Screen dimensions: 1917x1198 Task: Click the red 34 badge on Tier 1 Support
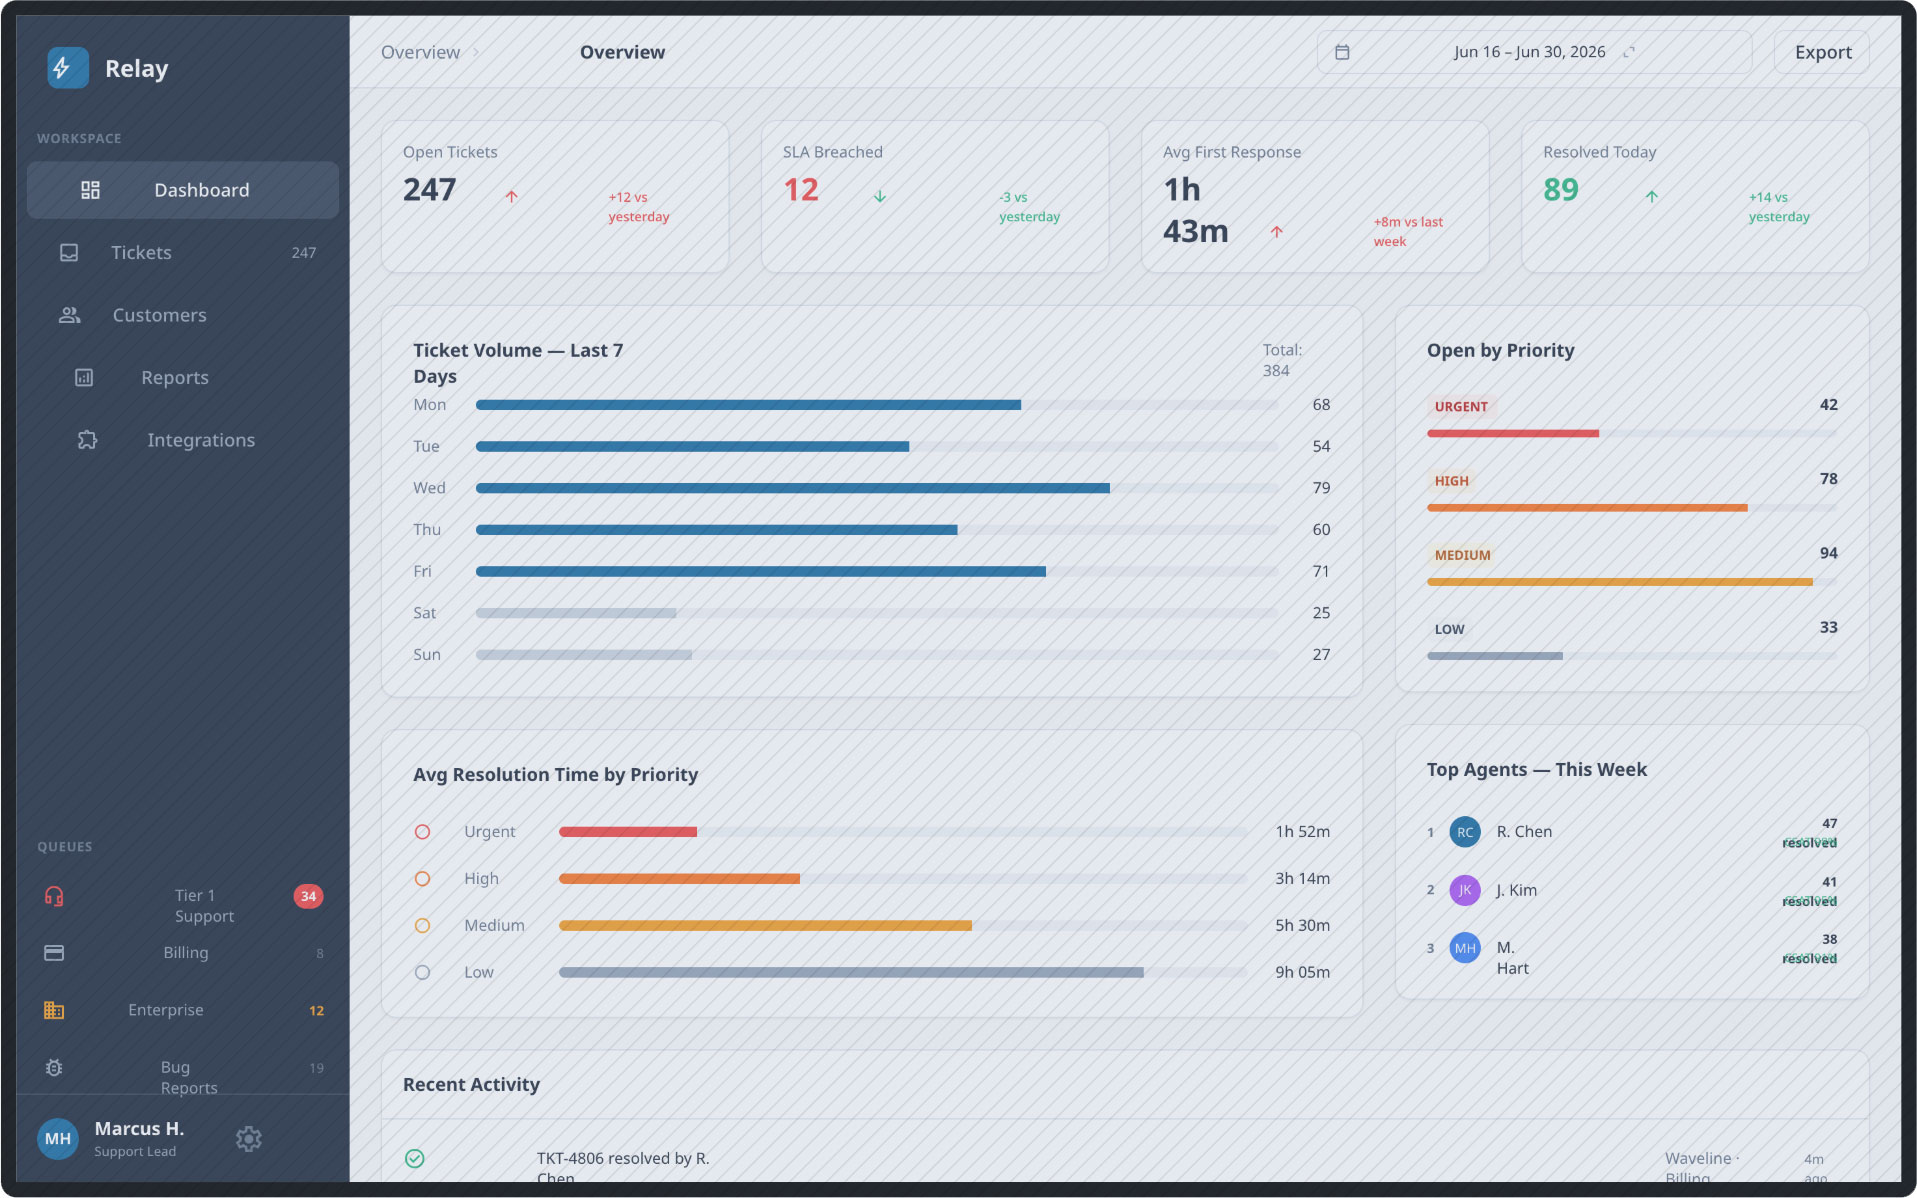(x=308, y=896)
